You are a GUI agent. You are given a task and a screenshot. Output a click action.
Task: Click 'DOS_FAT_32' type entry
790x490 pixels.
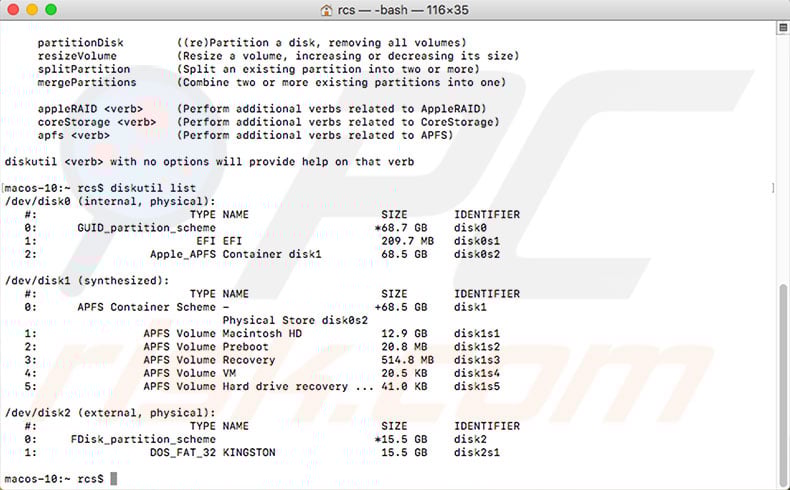click(183, 452)
